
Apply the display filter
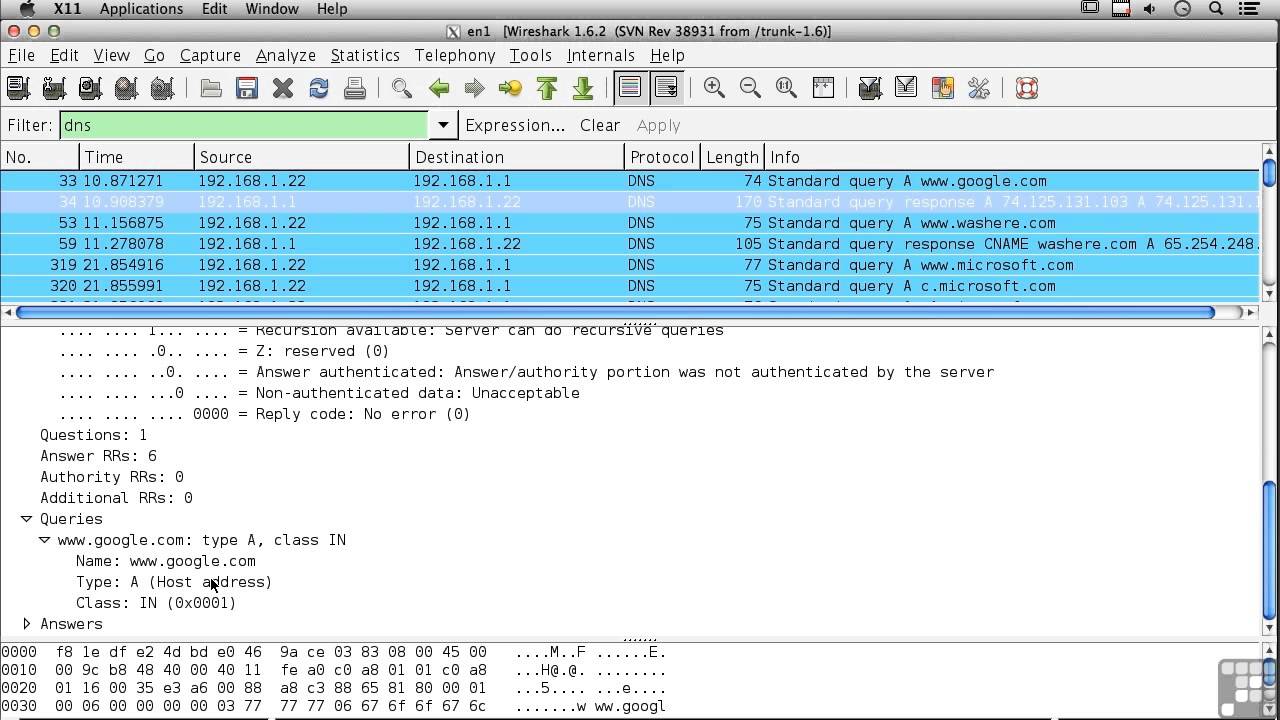pyautogui.click(x=658, y=125)
